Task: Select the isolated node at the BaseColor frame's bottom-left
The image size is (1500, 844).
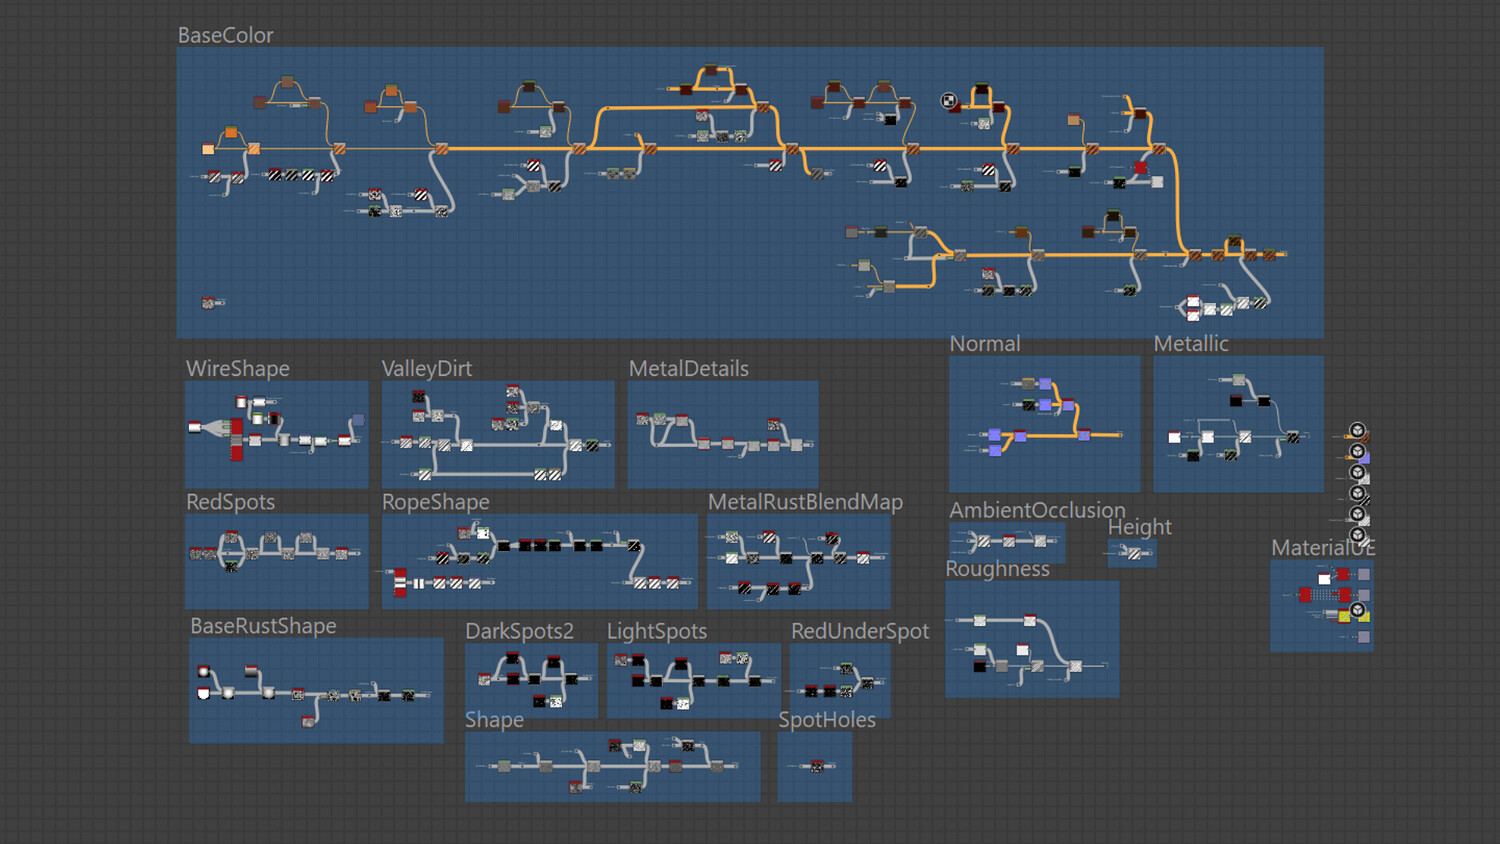Action: point(208,302)
